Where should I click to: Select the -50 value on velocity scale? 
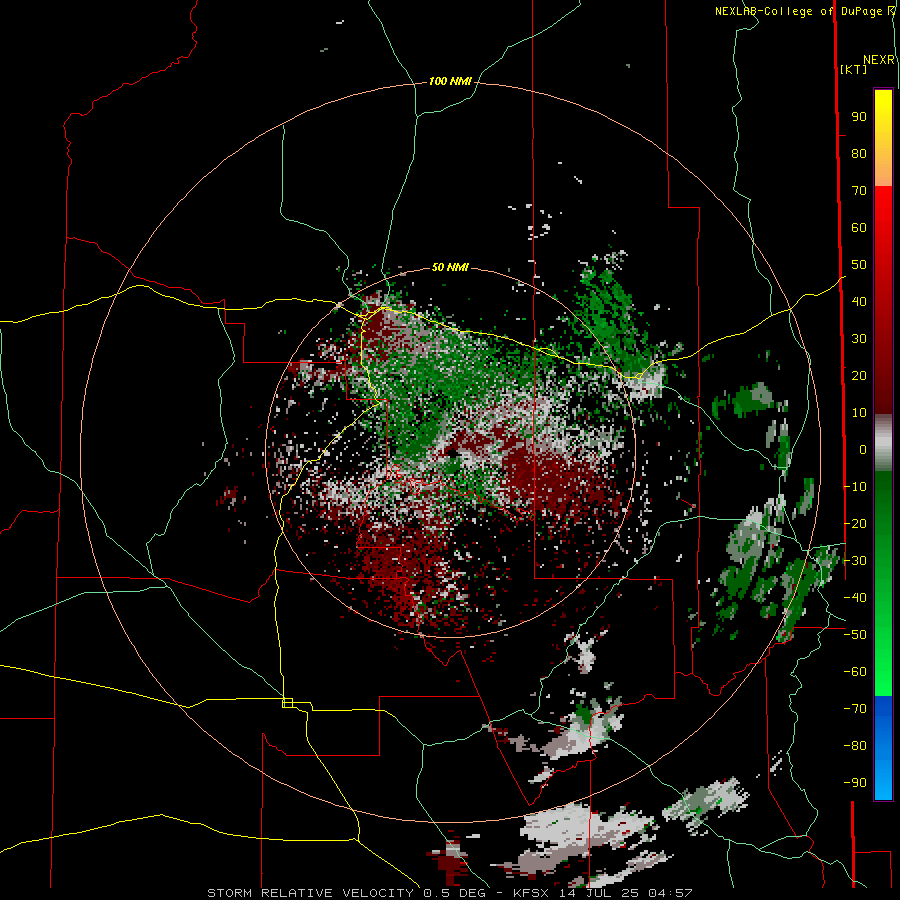click(x=855, y=635)
